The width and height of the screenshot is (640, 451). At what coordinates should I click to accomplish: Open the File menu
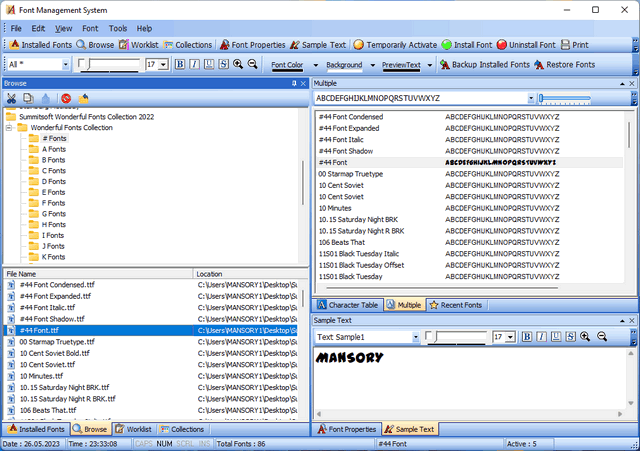(x=16, y=28)
